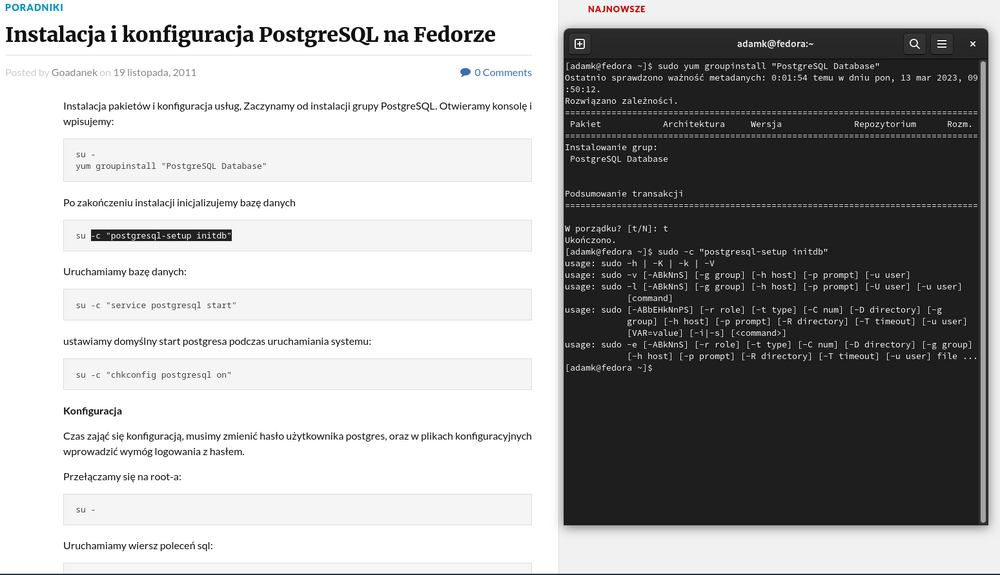The height and width of the screenshot is (575, 1000).
Task: Click the comments speech bubble icon
Action: [x=465, y=72]
